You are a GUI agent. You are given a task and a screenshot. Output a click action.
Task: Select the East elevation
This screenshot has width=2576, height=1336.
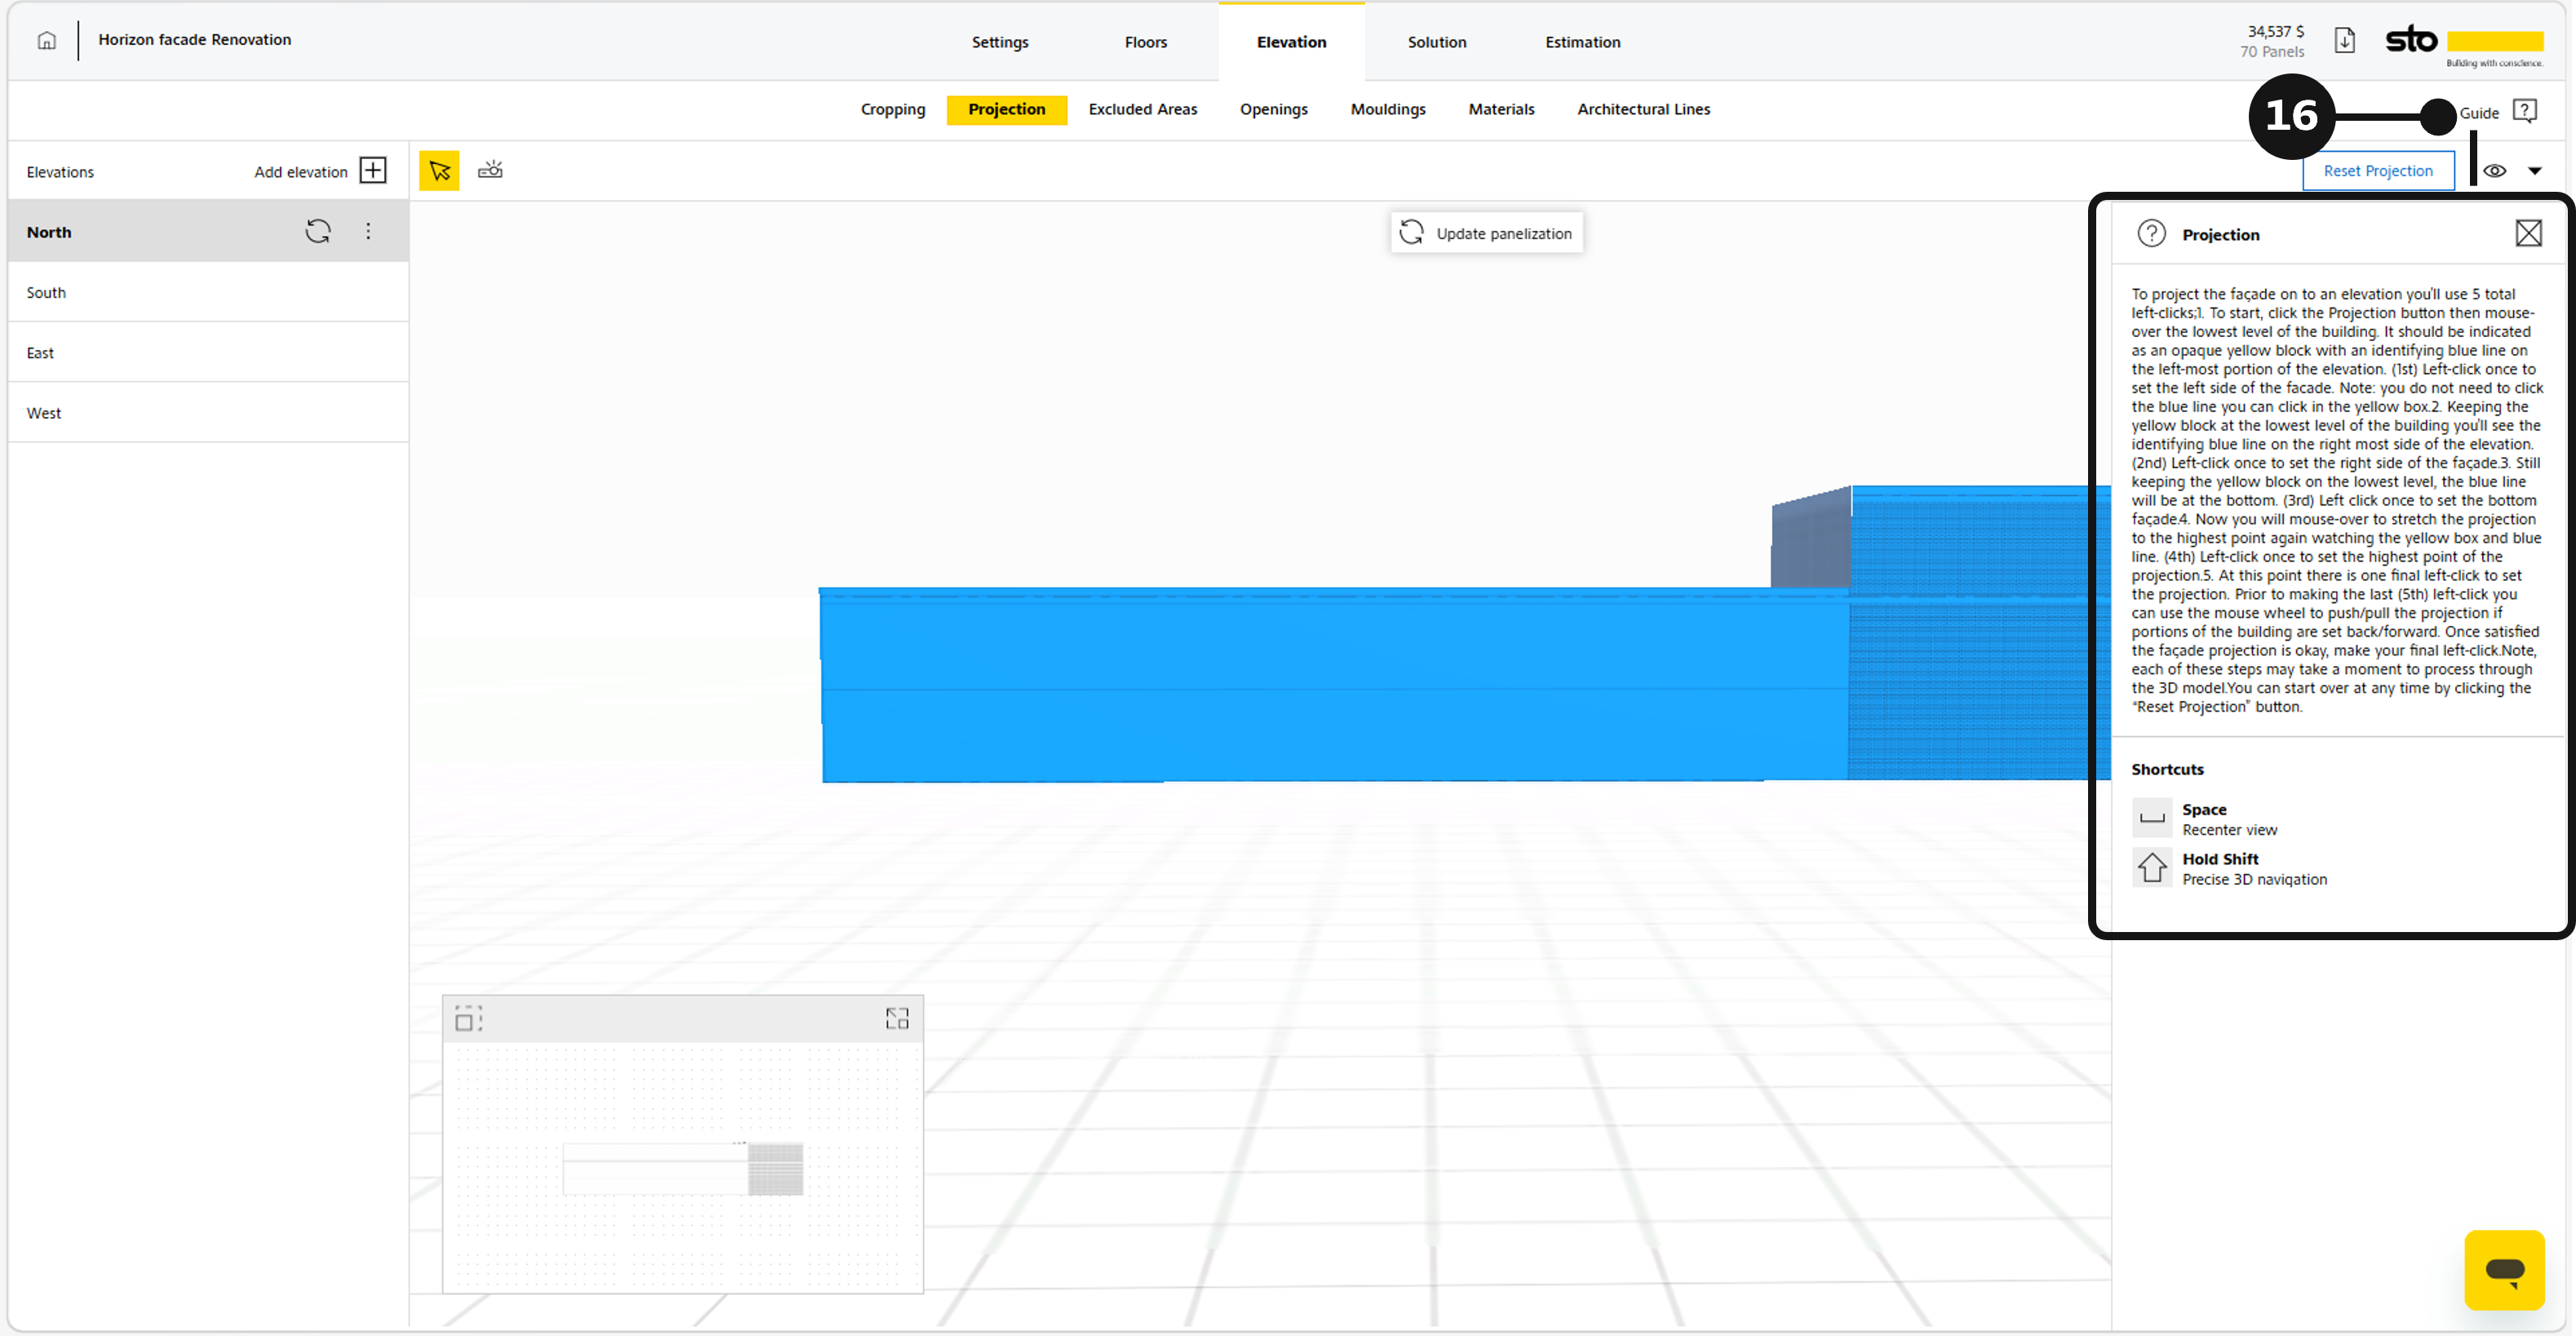click(208, 352)
